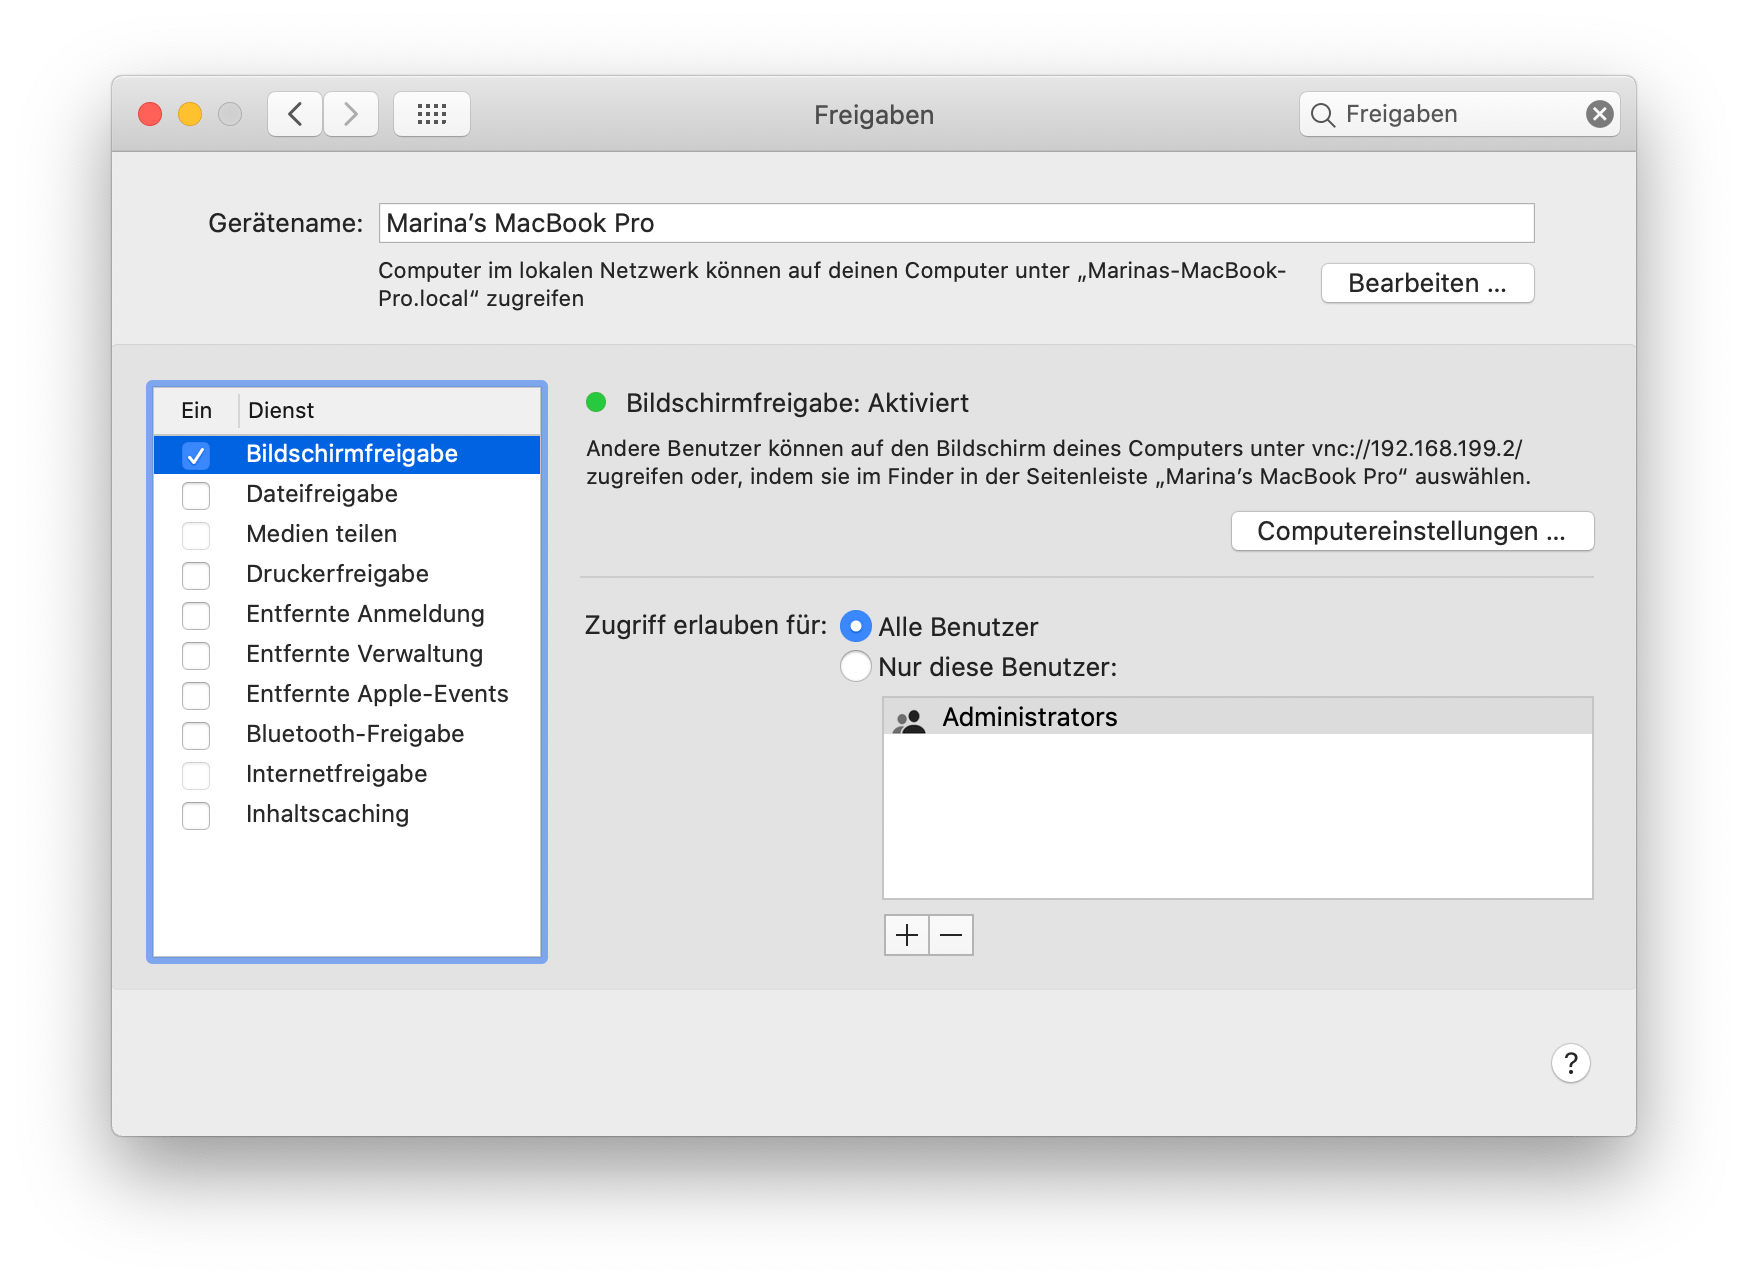Enable the Inhaltscaching checkbox
Screen dimensions: 1748x1284
pos(196,815)
